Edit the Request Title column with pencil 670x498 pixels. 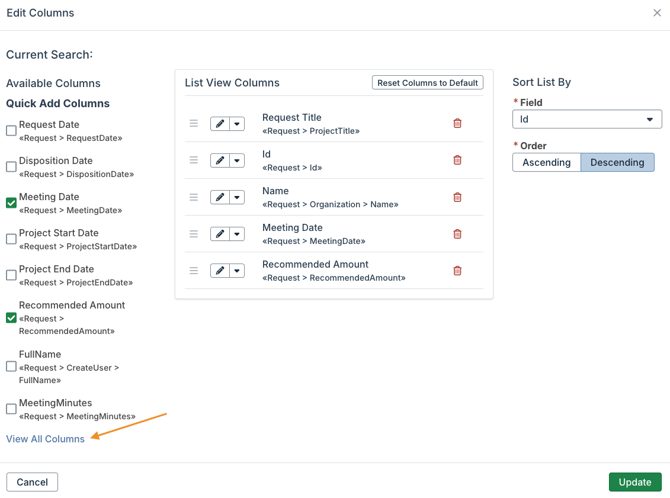(220, 124)
